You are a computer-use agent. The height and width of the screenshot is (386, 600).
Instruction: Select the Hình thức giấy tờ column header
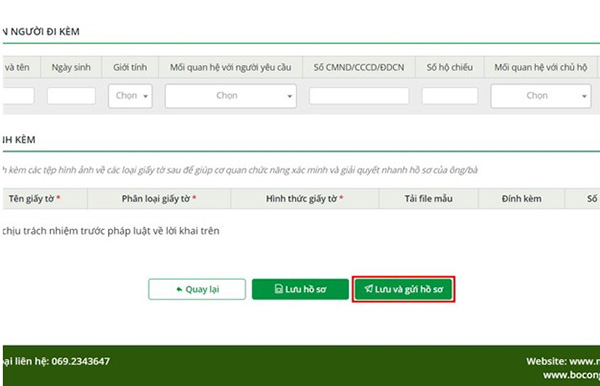[305, 199]
